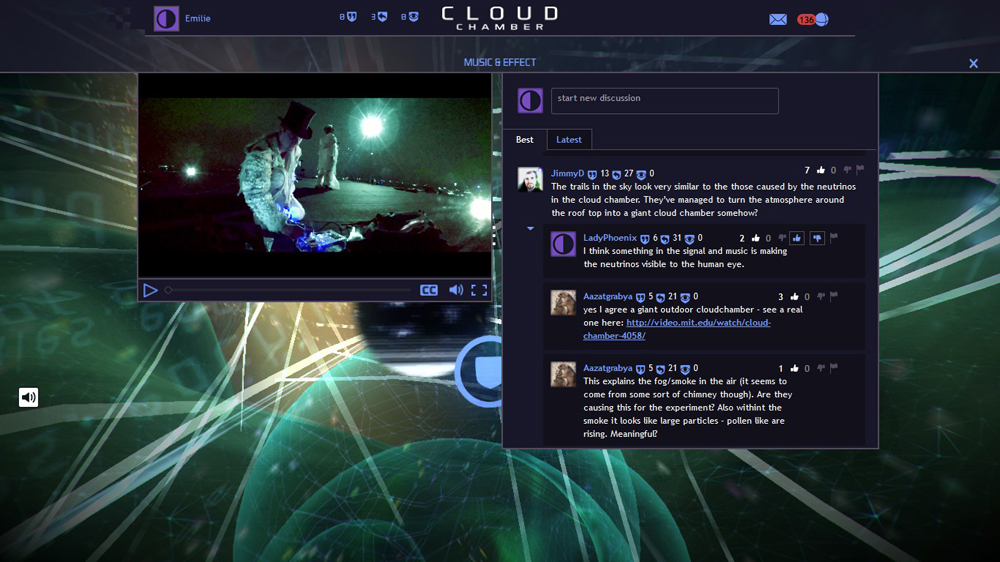Upvote LadyPhoenix's reply with highlighted thumbs-up

coord(797,238)
